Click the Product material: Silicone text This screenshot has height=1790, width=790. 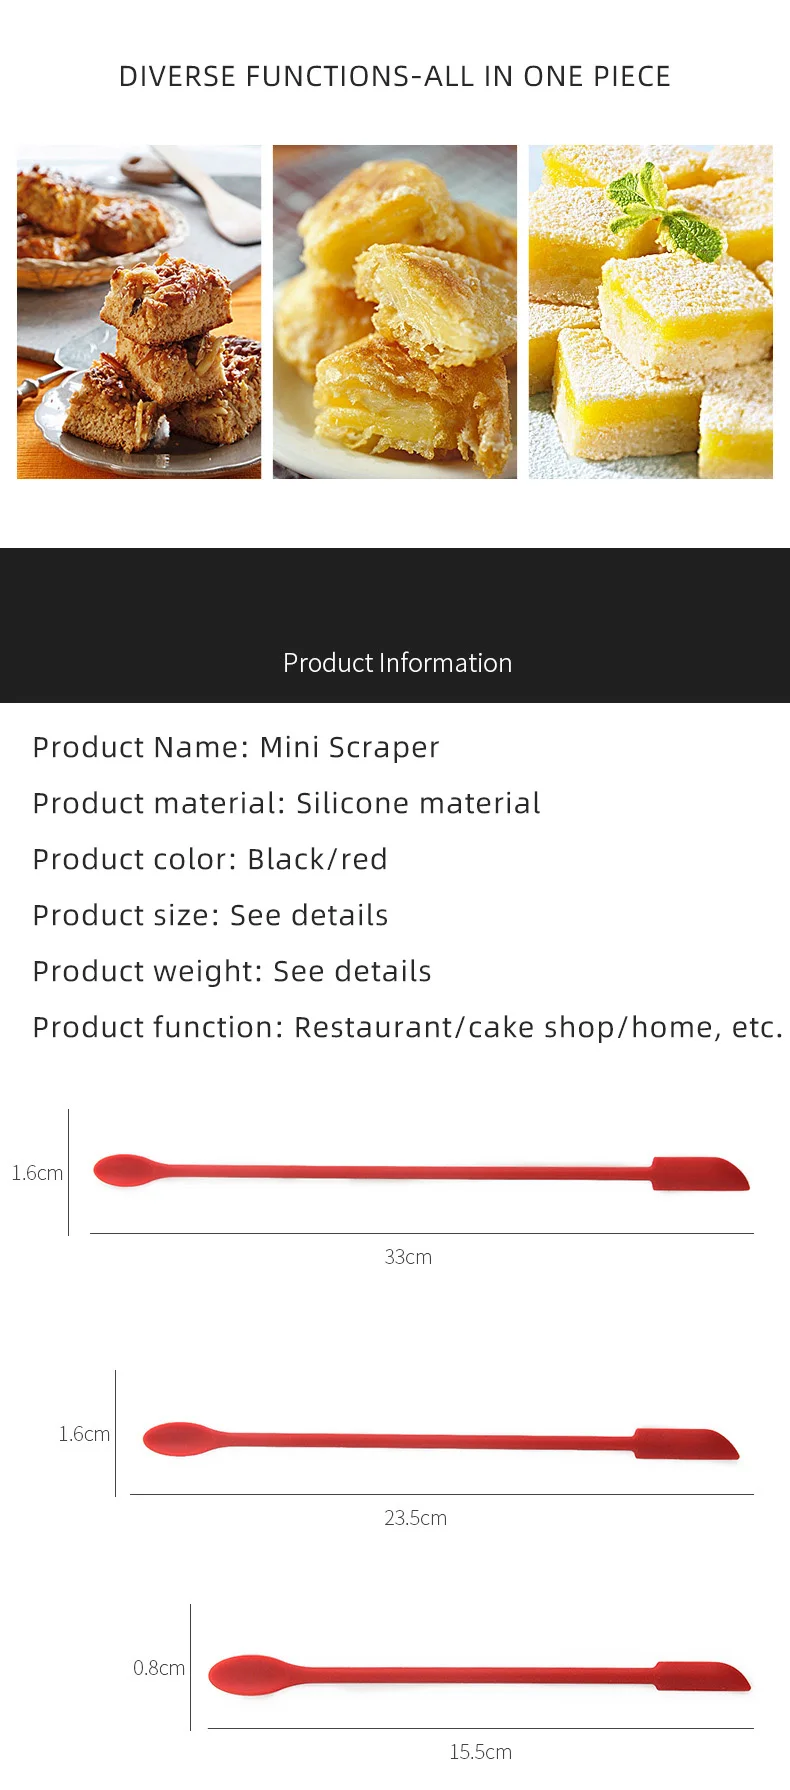286,803
